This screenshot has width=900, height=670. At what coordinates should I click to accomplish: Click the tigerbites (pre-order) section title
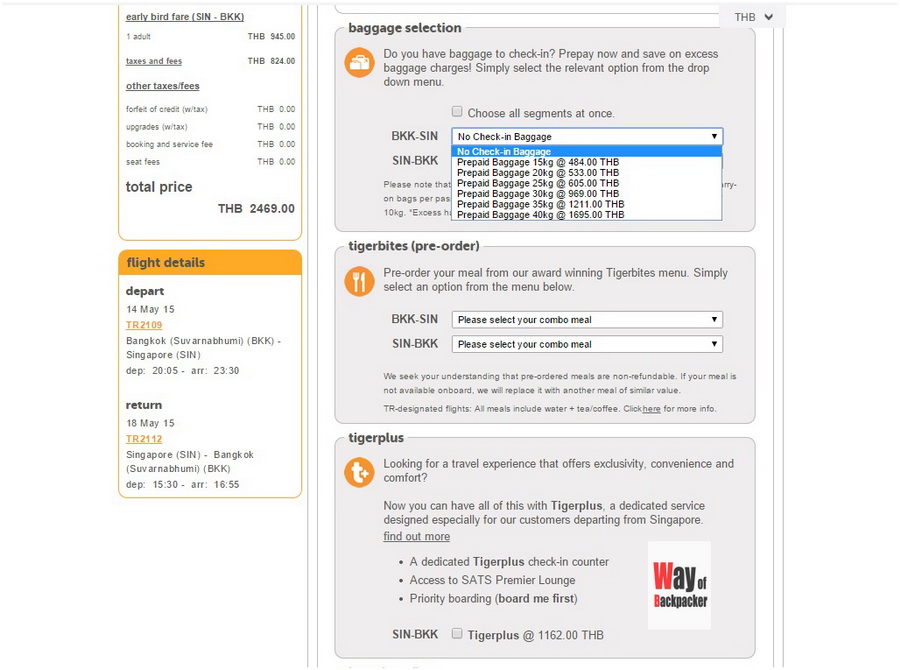[414, 246]
